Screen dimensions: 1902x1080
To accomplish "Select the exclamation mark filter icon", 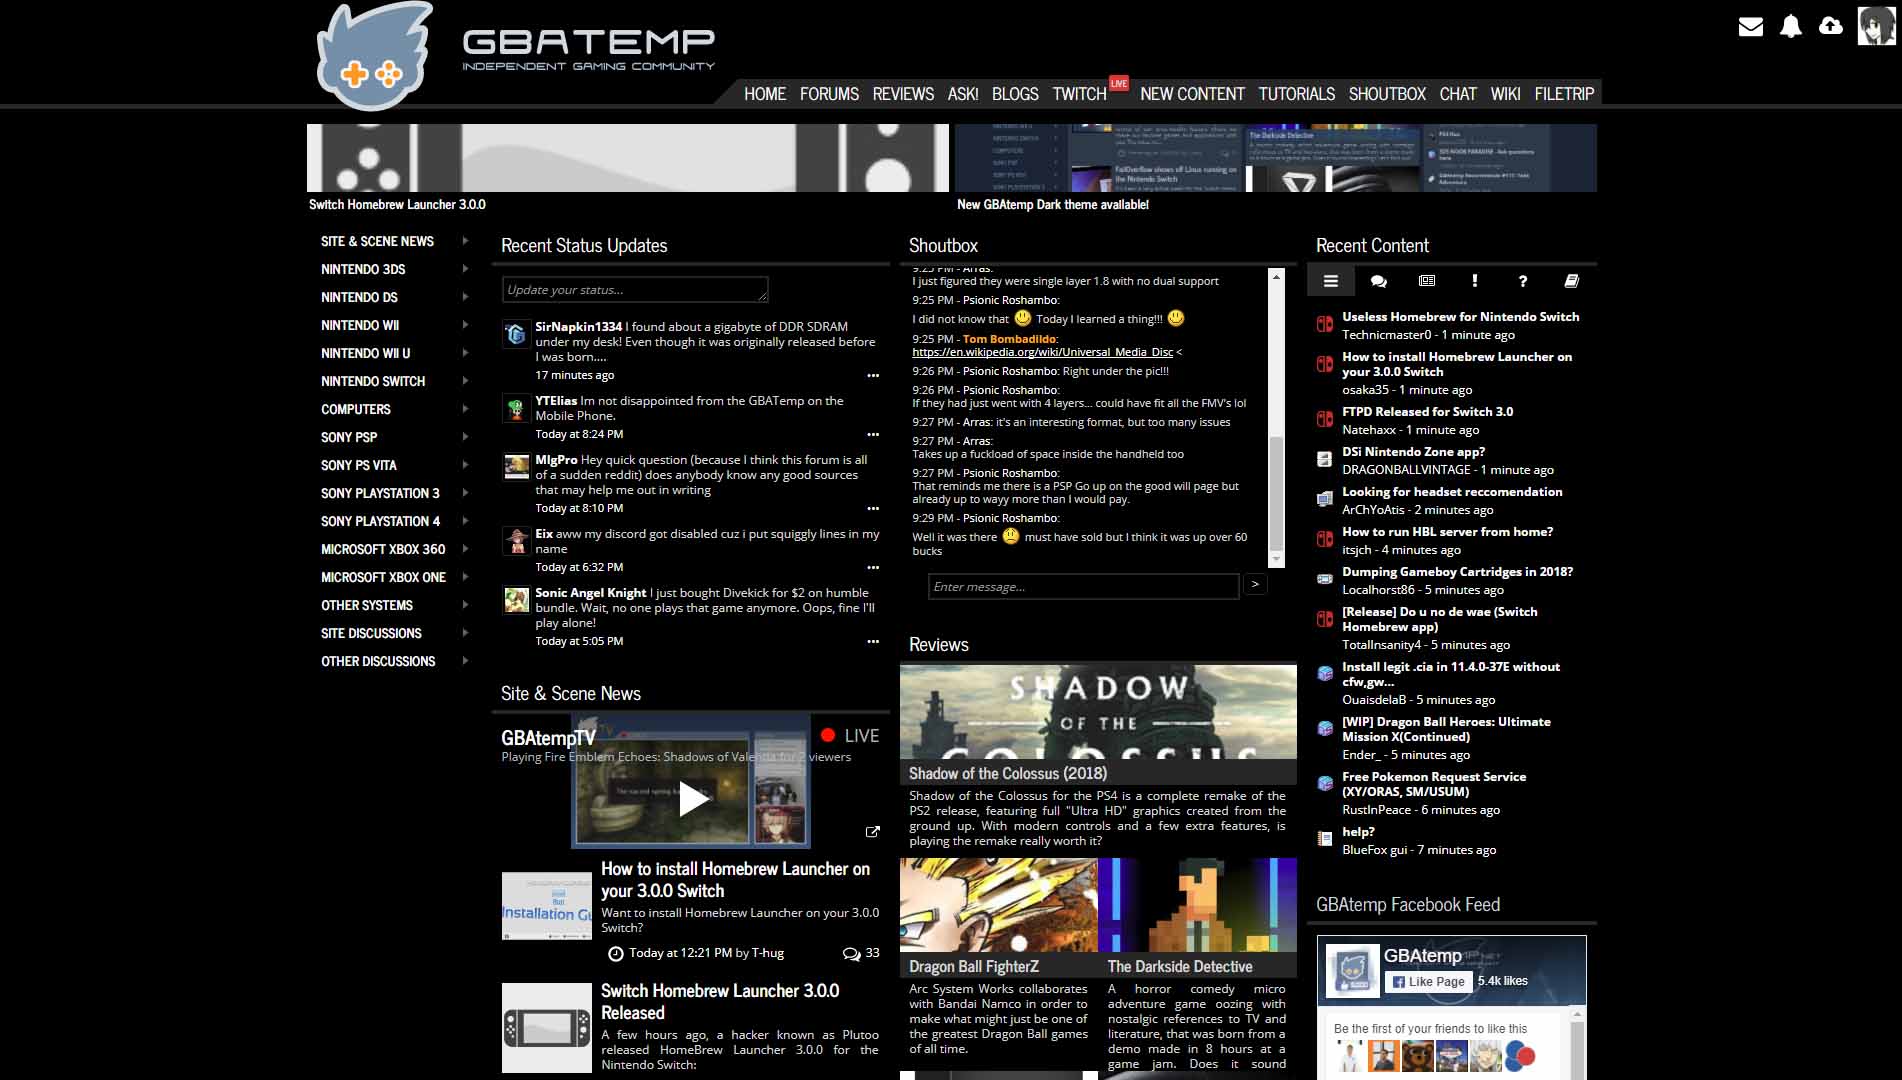I will (x=1474, y=282).
